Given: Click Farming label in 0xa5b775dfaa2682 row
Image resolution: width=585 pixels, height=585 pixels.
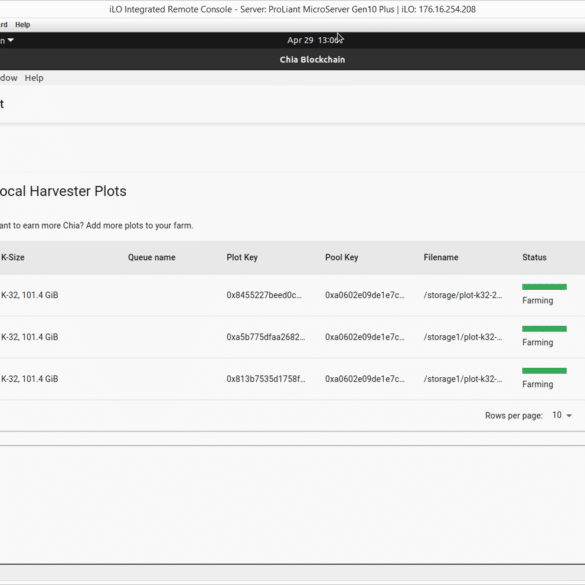Looking at the screenshot, I should pyautogui.click(x=537, y=342).
